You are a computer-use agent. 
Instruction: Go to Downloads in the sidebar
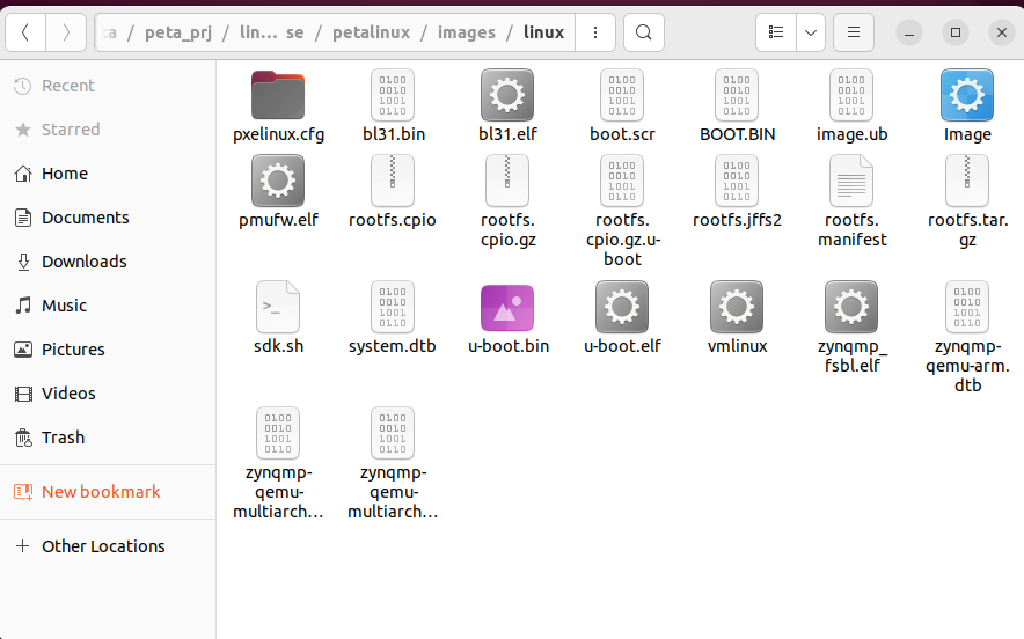tap(84, 261)
